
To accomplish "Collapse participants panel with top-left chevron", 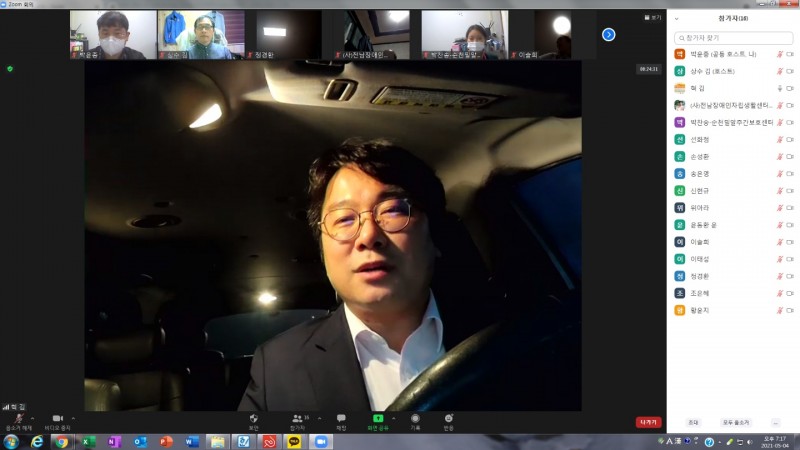I will 677,18.
